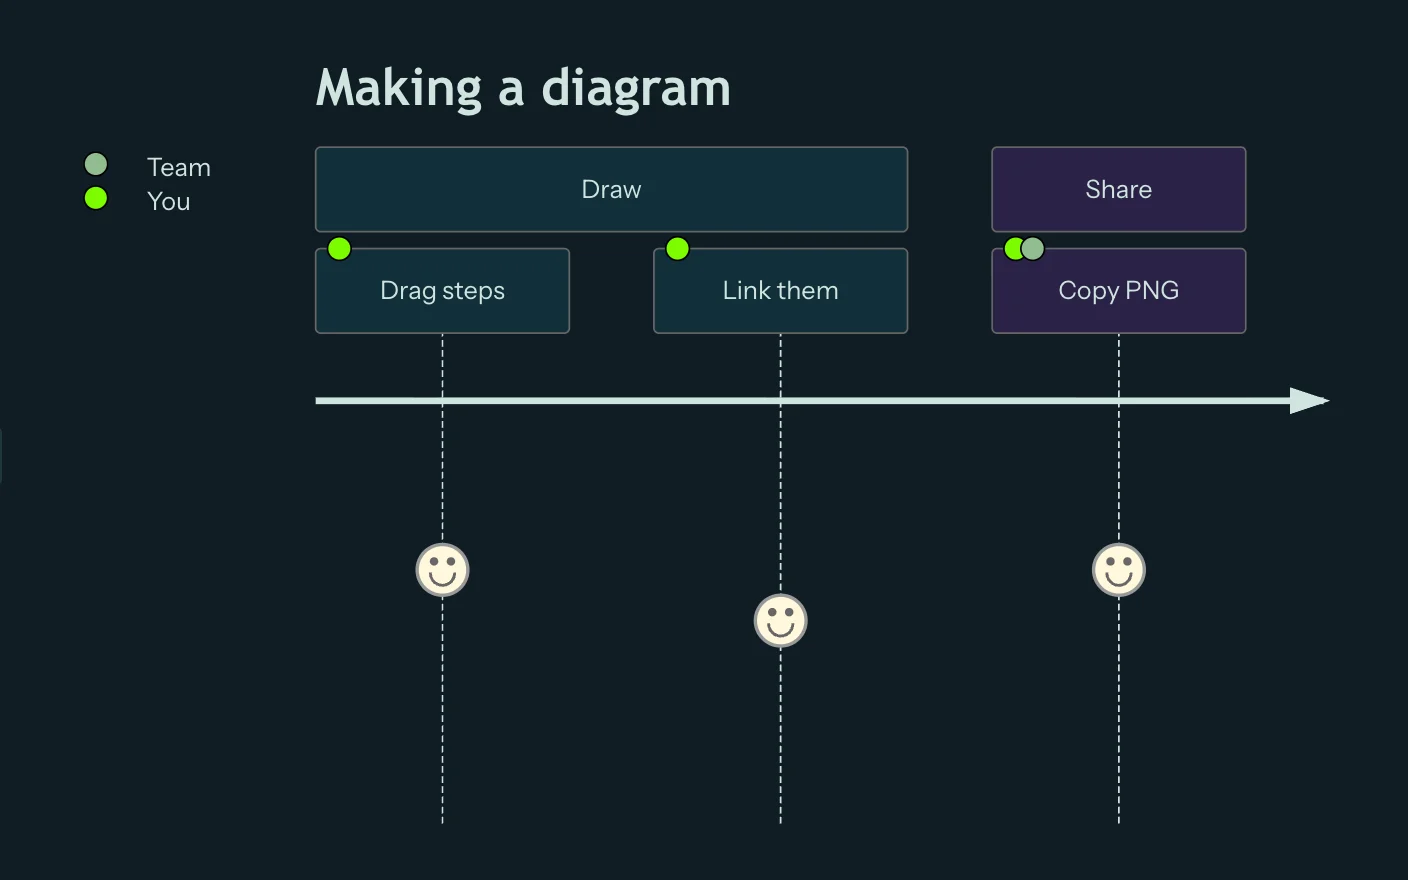This screenshot has width=1408, height=880.
Task: Click the You legend color dot
Action: coord(96,198)
